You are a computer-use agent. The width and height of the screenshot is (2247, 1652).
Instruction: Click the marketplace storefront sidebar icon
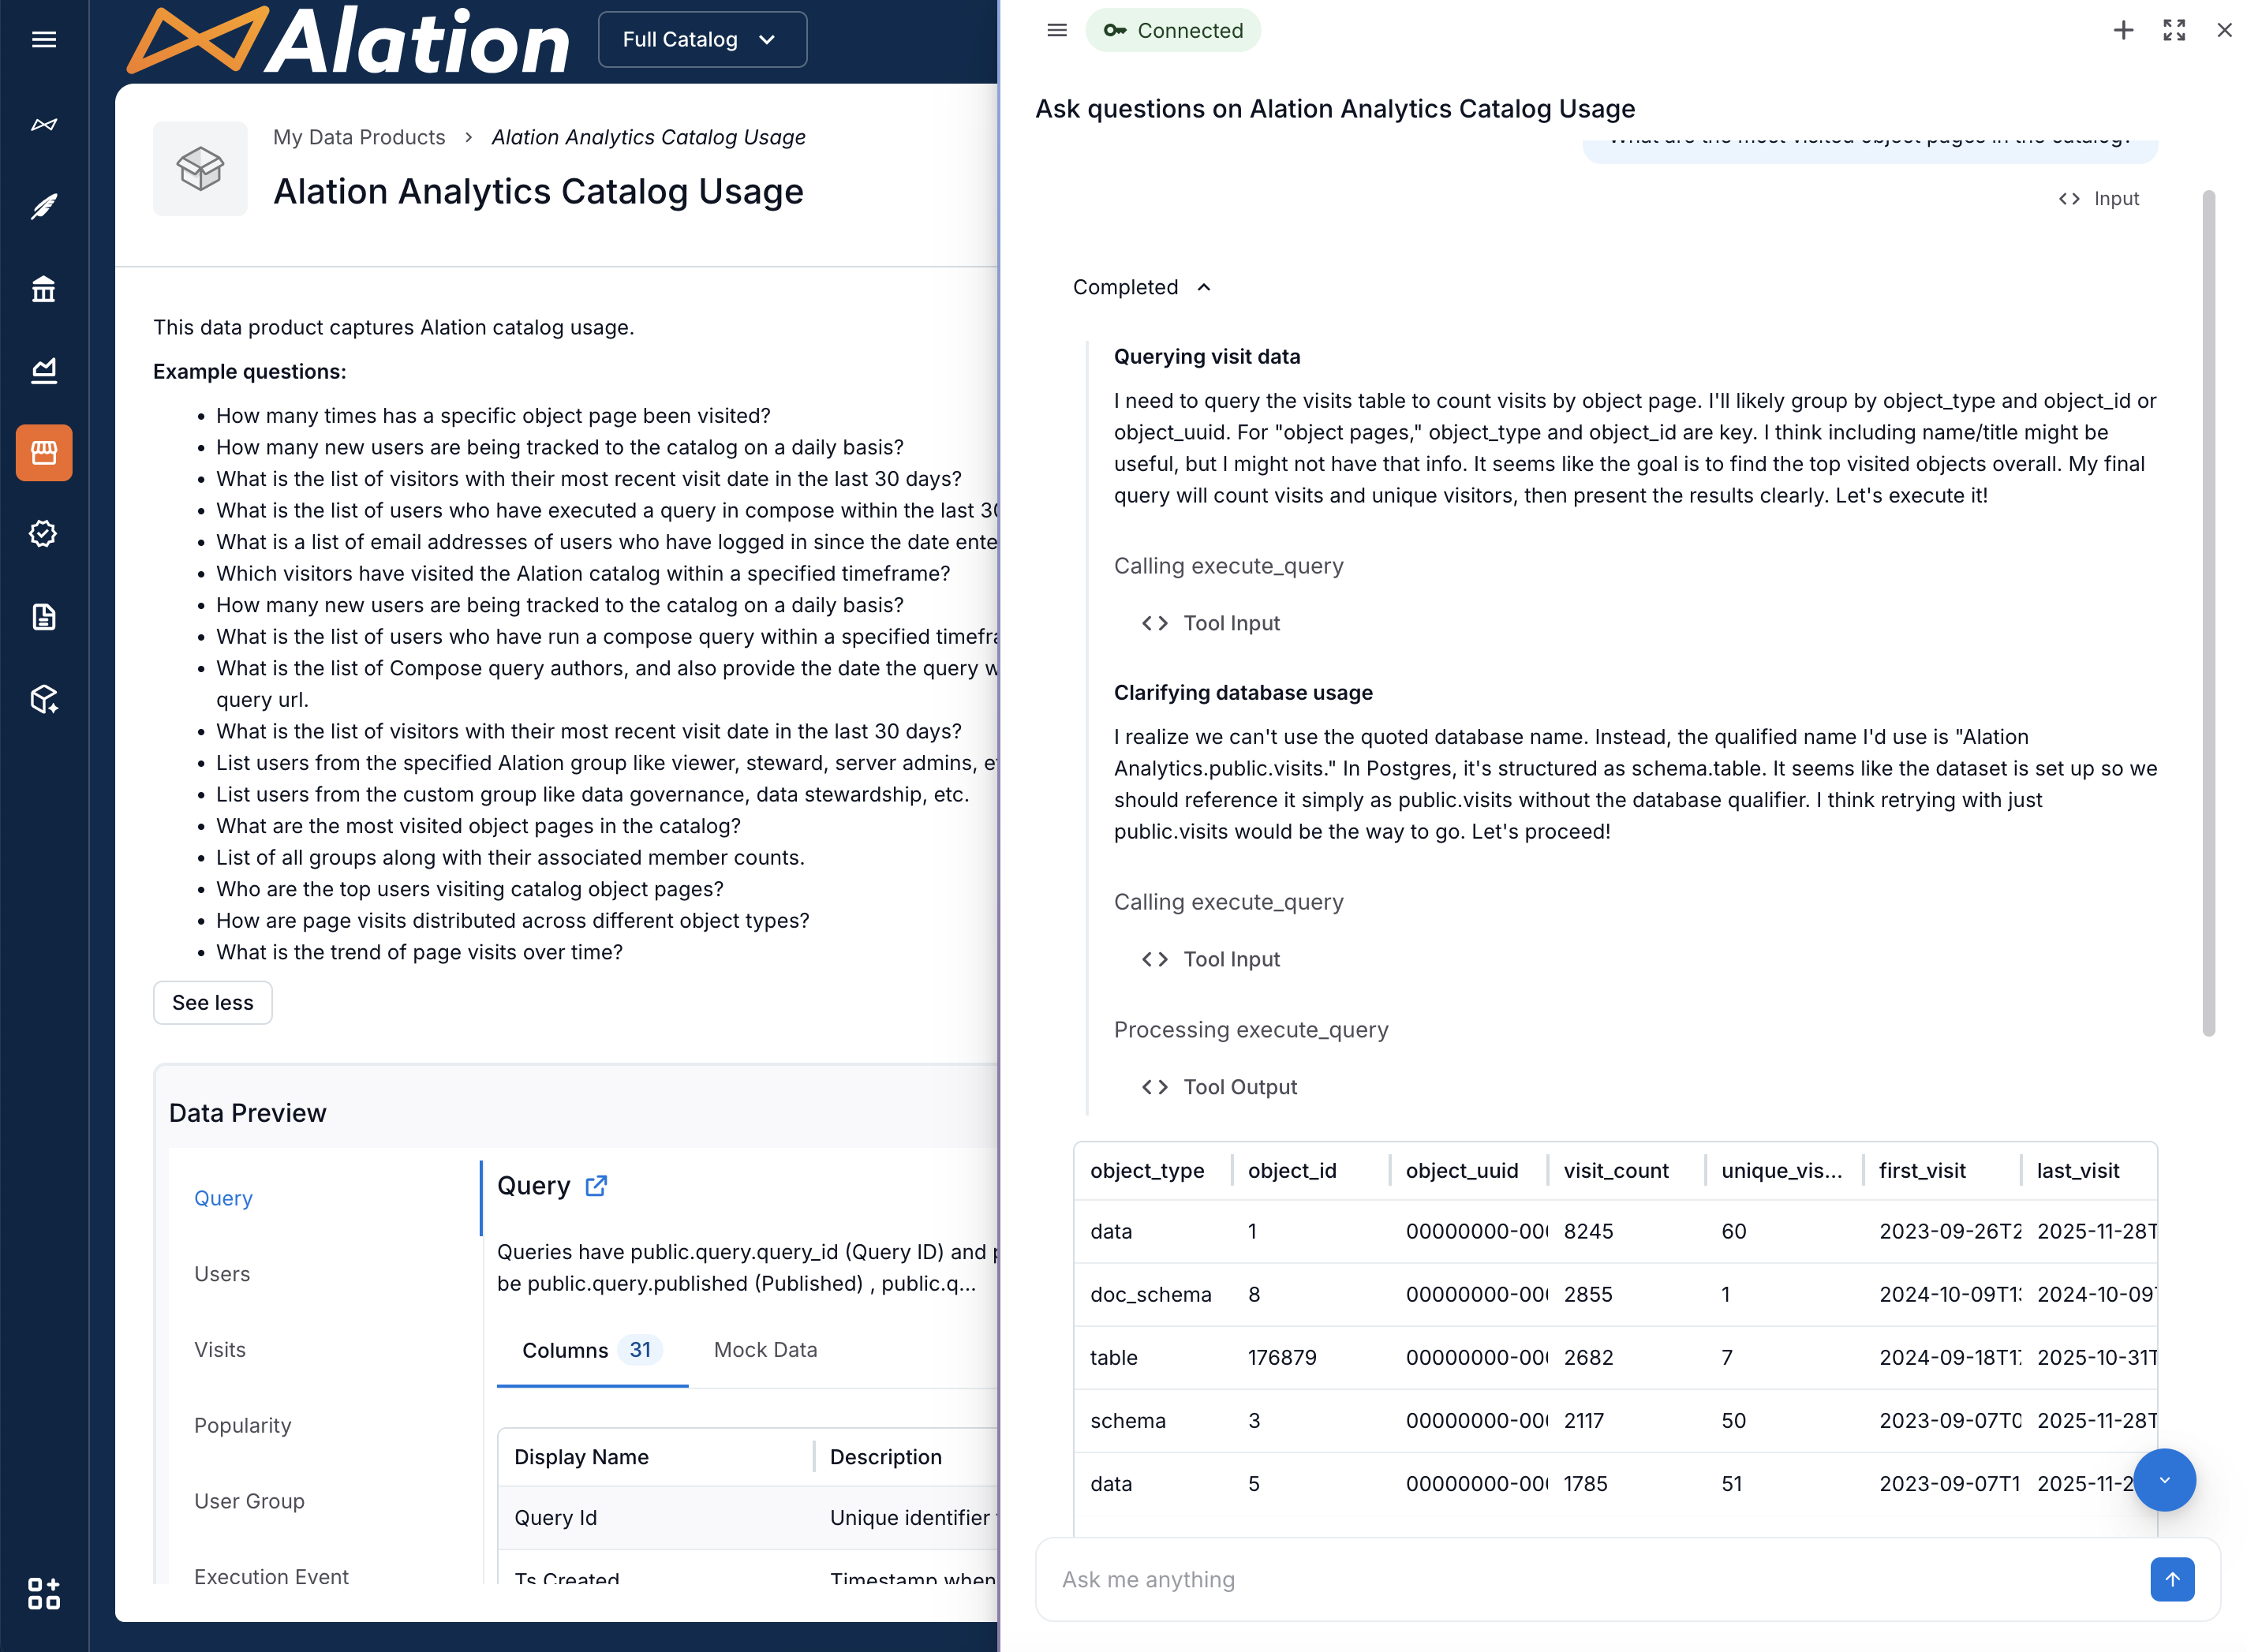pos(43,453)
